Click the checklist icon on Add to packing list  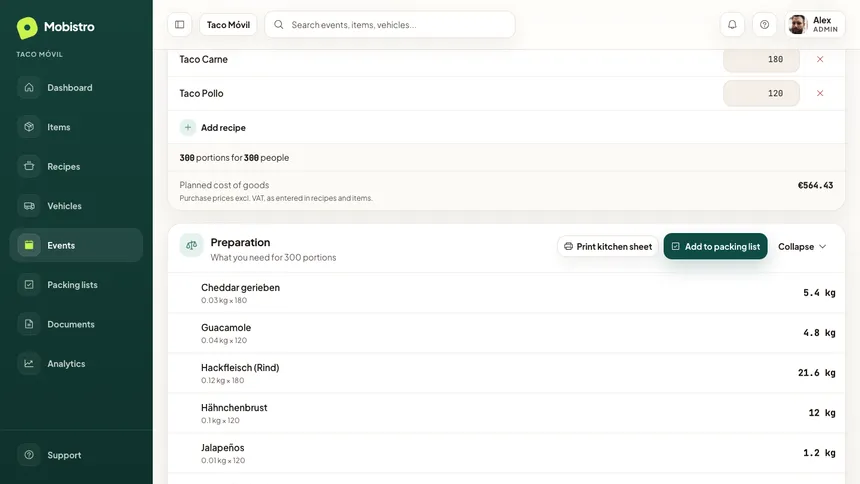click(x=675, y=246)
